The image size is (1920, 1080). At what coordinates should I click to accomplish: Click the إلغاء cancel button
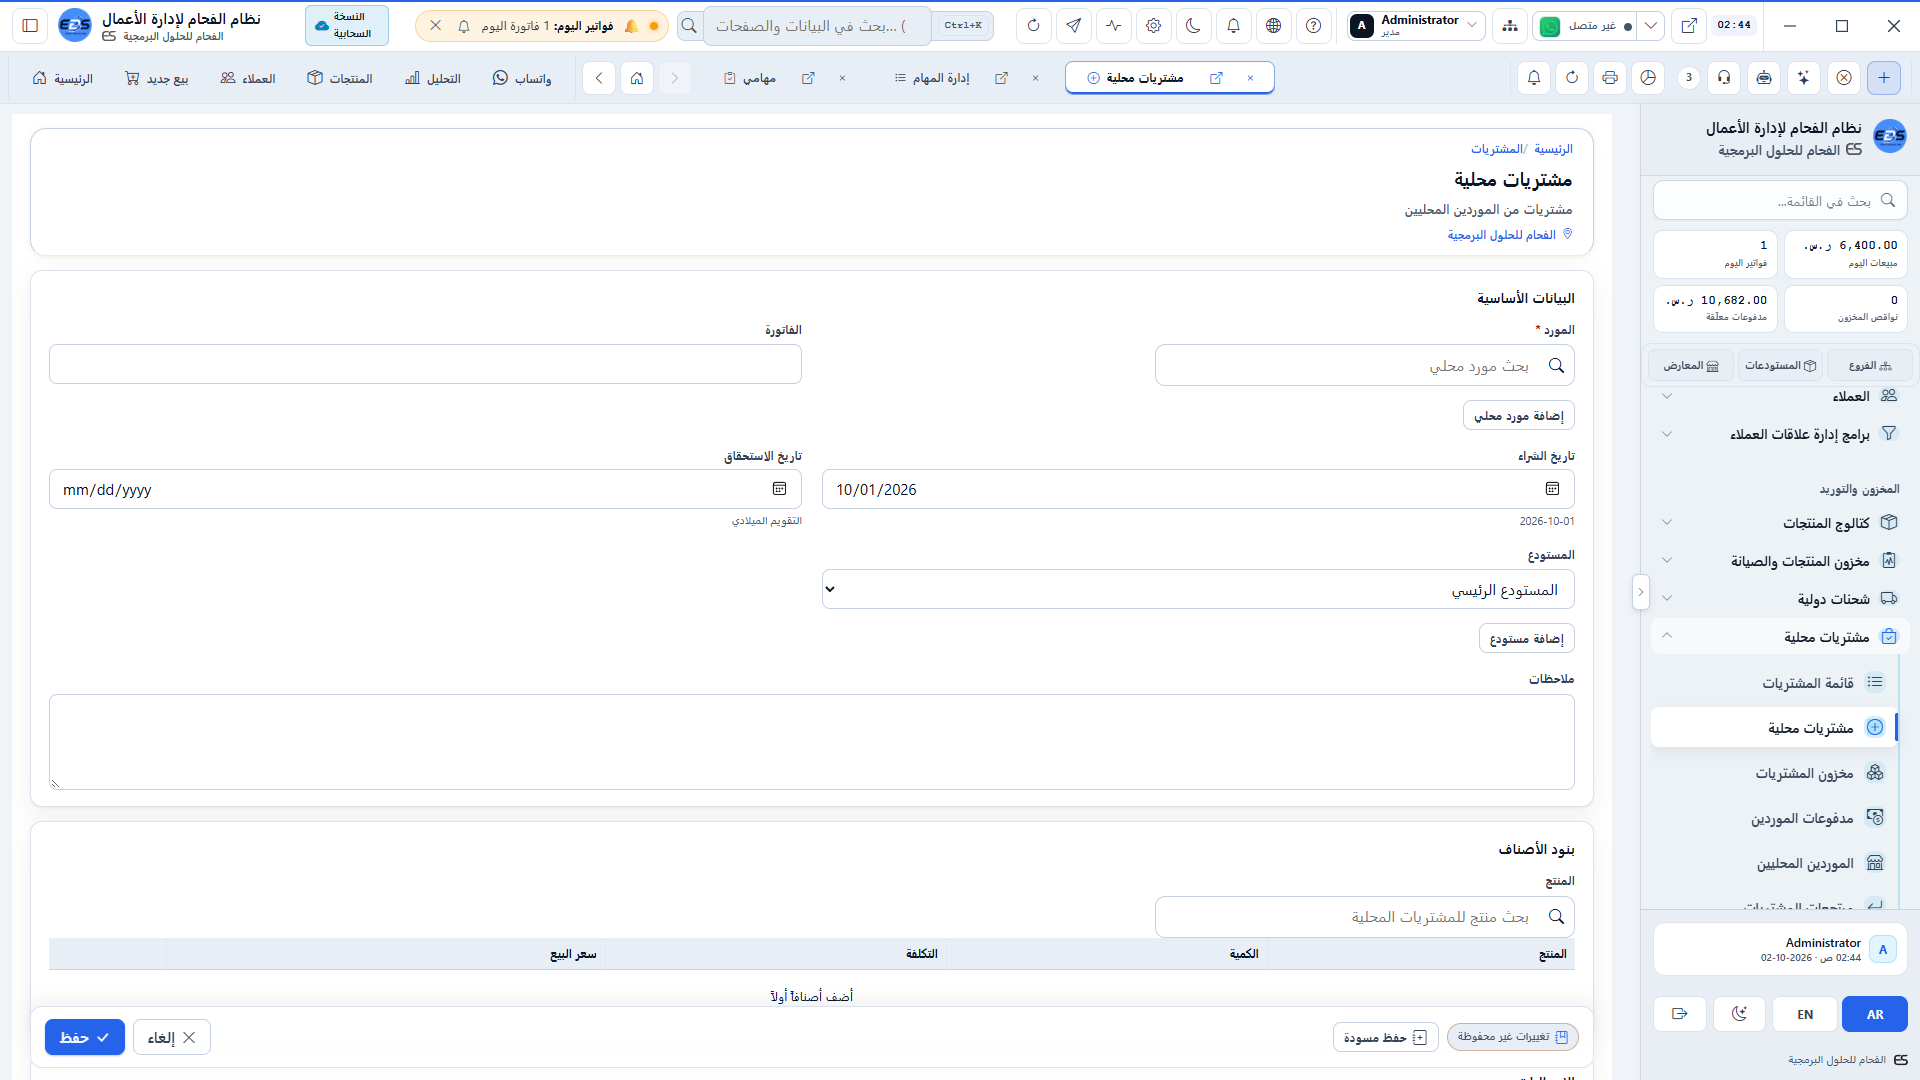click(172, 1037)
